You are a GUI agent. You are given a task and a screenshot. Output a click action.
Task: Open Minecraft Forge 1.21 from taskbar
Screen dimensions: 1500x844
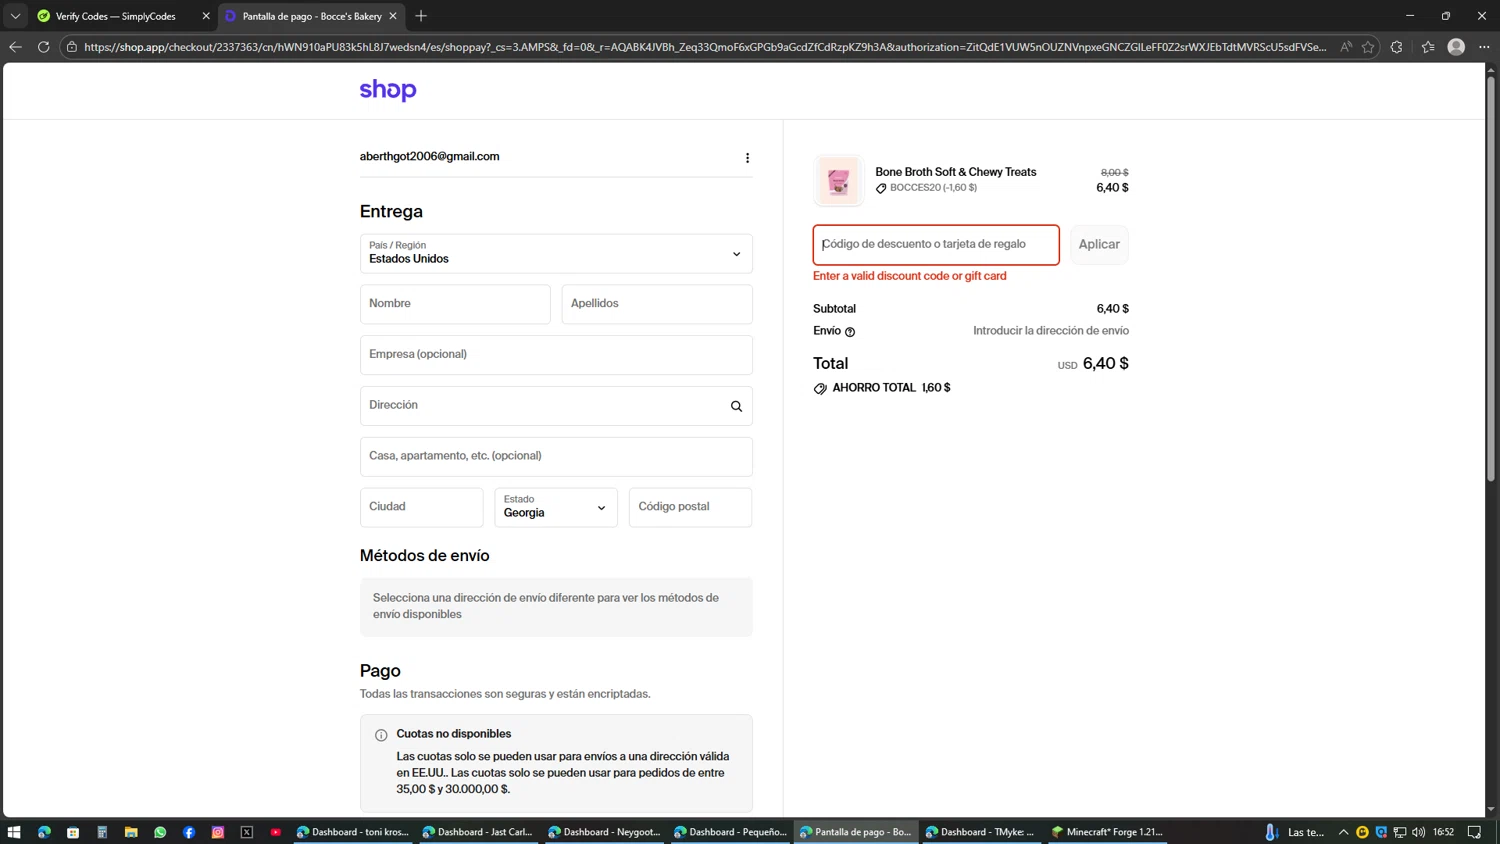[1107, 832]
